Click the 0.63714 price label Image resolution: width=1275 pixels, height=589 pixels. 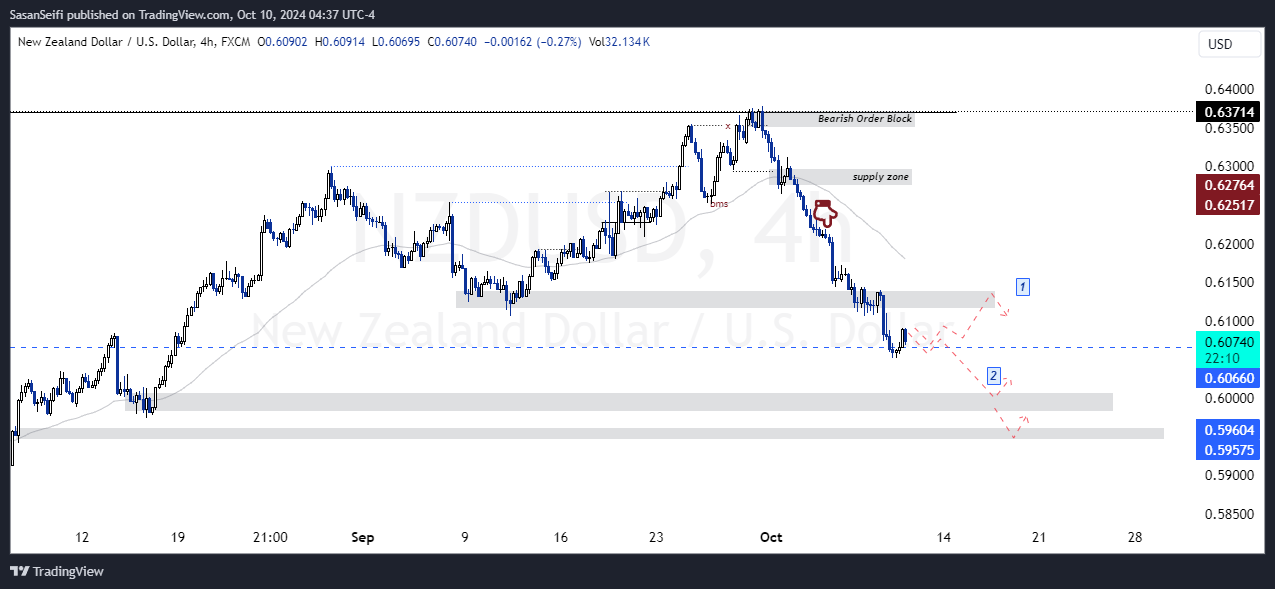click(x=1228, y=112)
